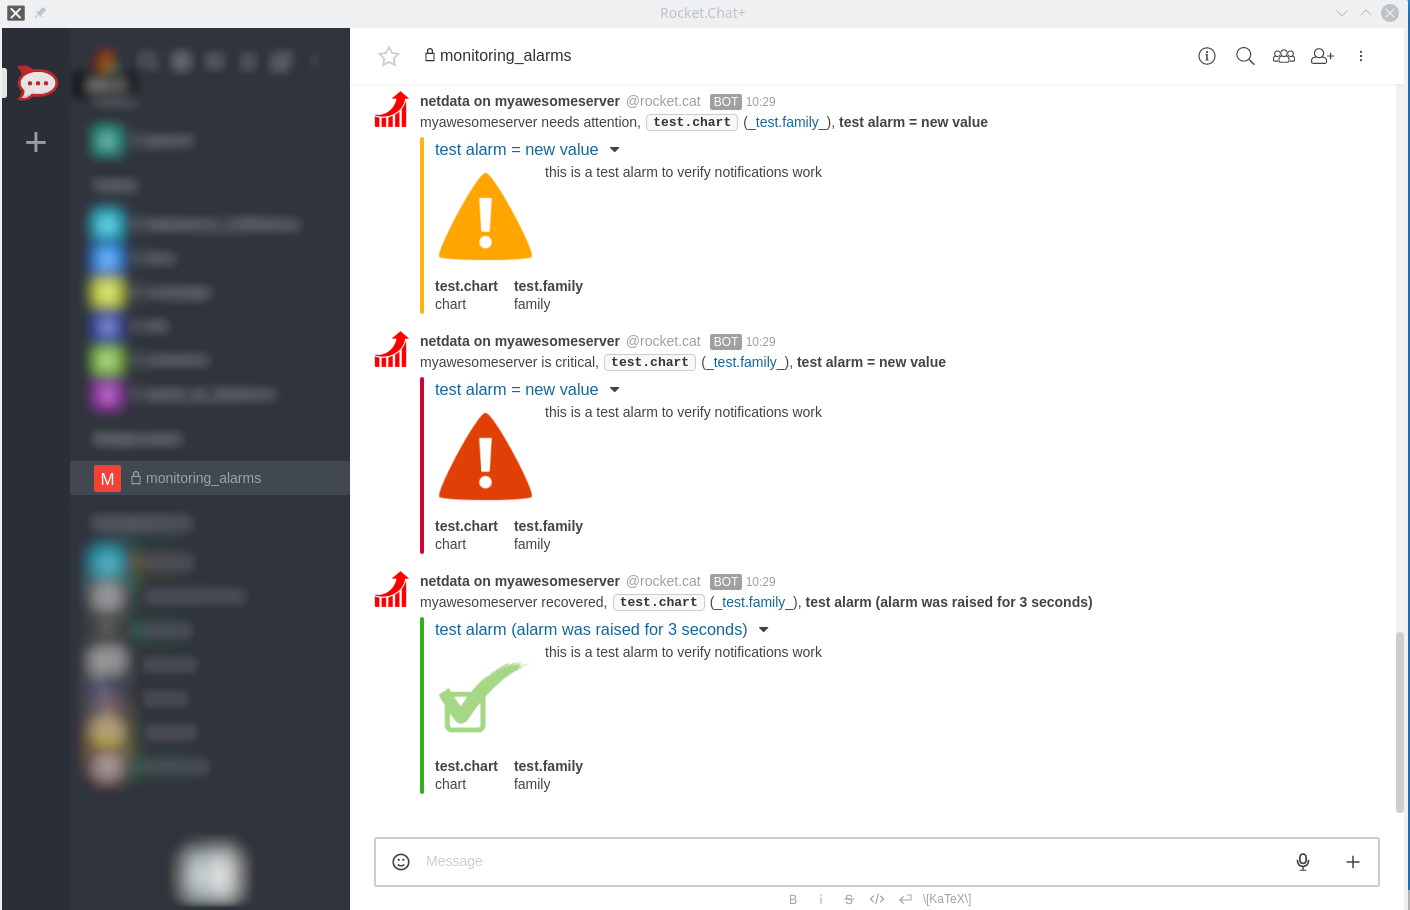
Task: Click the lock icon beside monitoring_alarms title
Action: (x=430, y=55)
